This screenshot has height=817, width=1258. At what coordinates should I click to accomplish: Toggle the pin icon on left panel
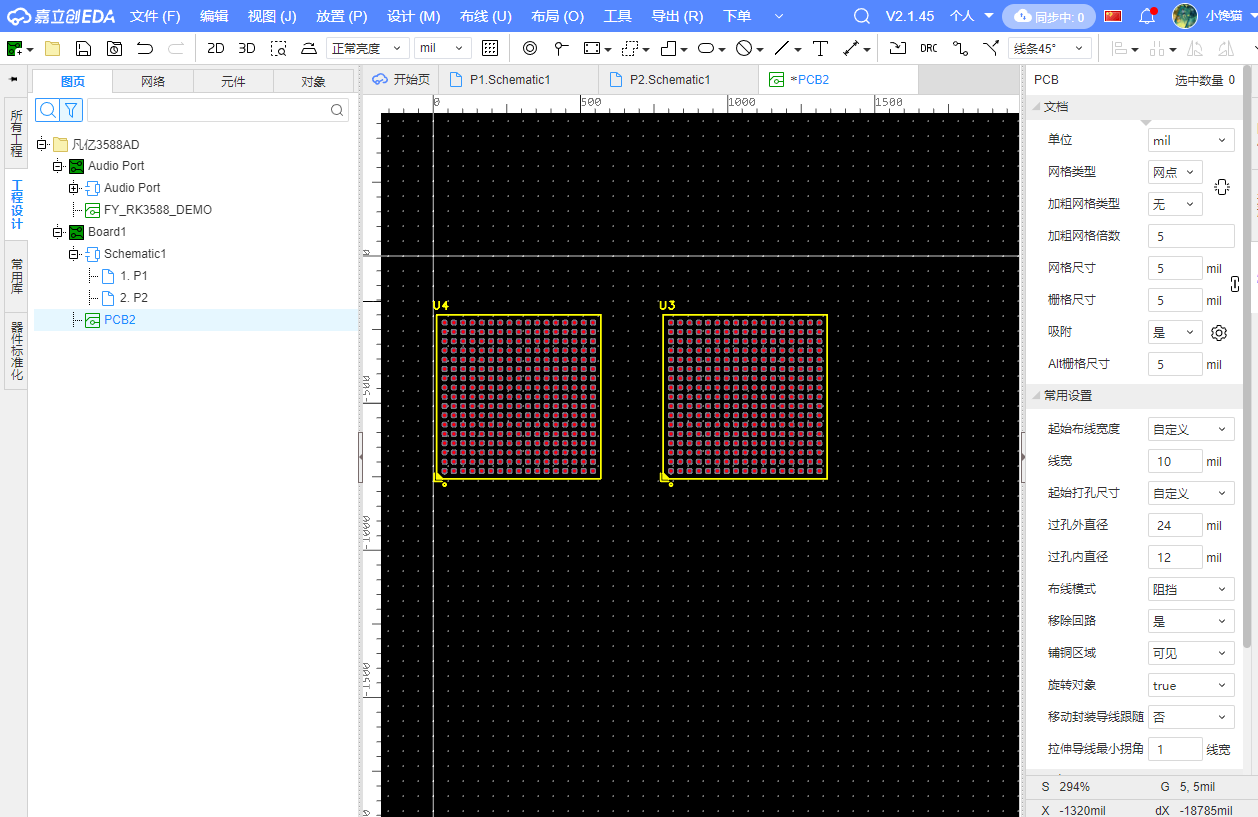[x=14, y=80]
